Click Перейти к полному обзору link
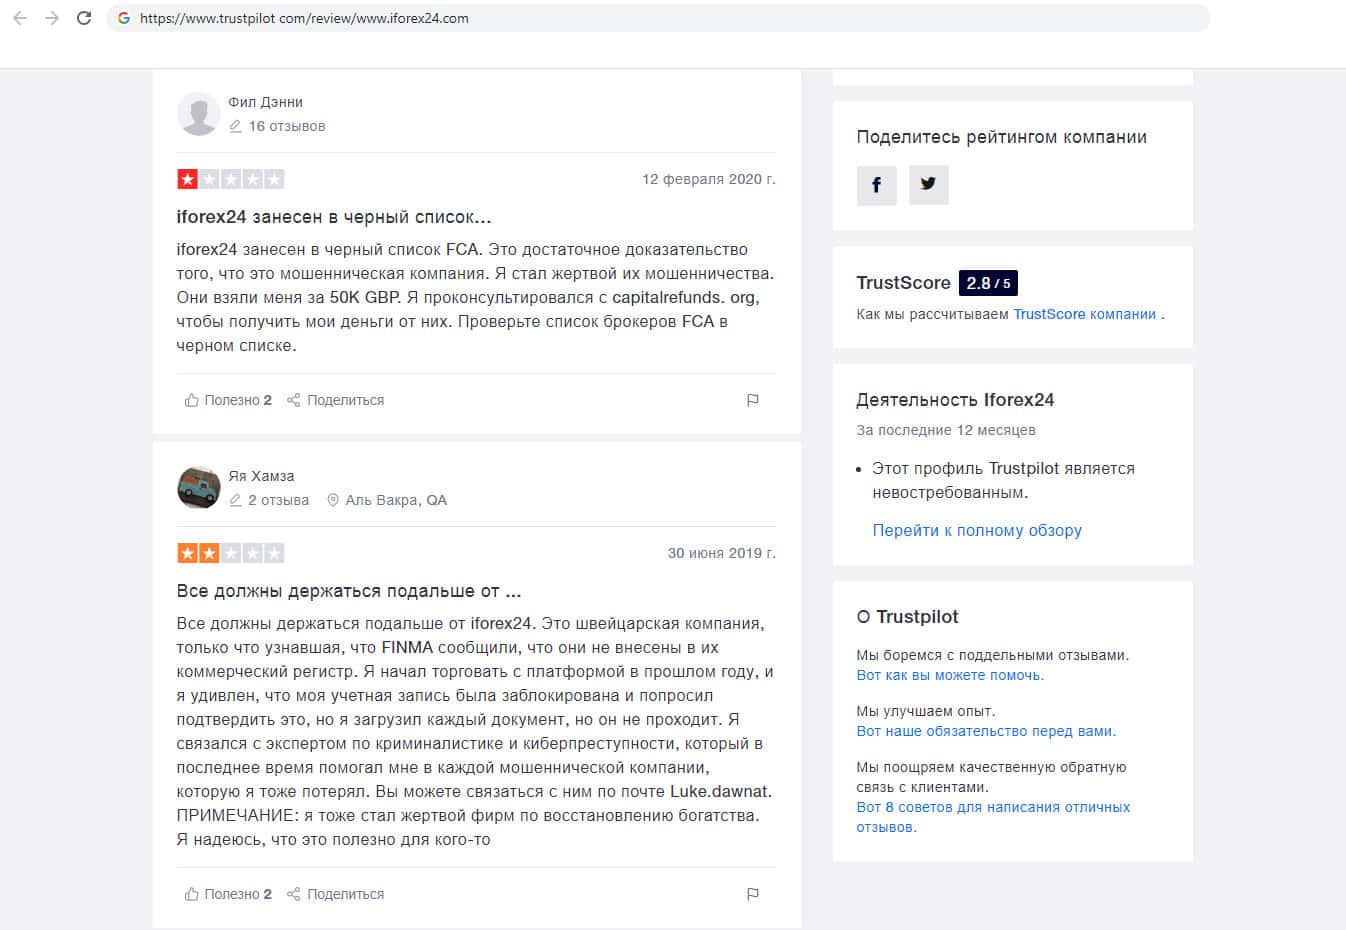Image resolution: width=1346 pixels, height=930 pixels. (977, 530)
